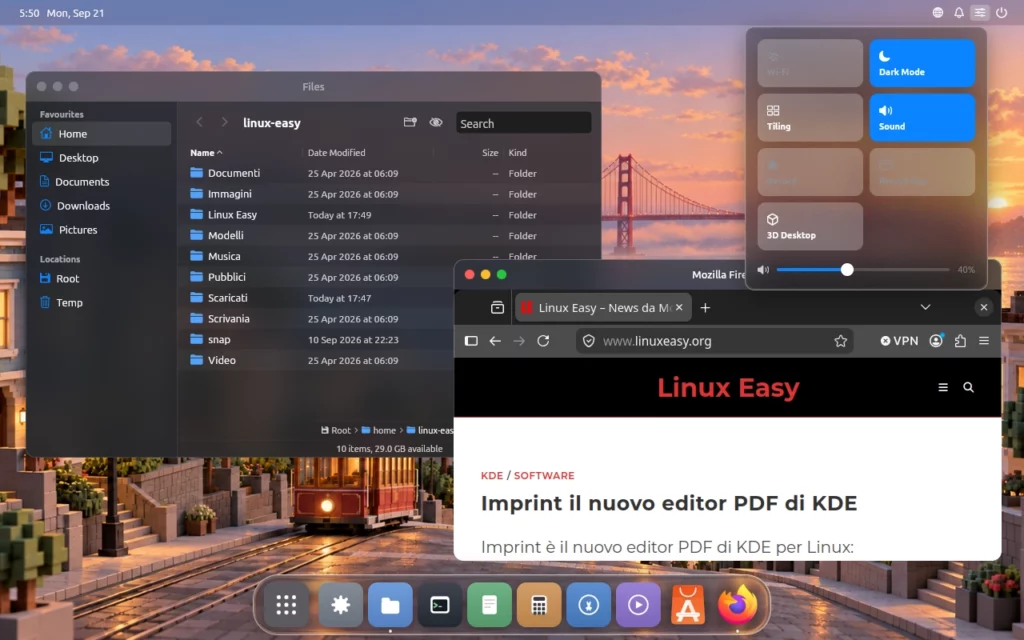The height and width of the screenshot is (640, 1024).
Task: Click the clock and date in top bar
Action: pos(61,13)
